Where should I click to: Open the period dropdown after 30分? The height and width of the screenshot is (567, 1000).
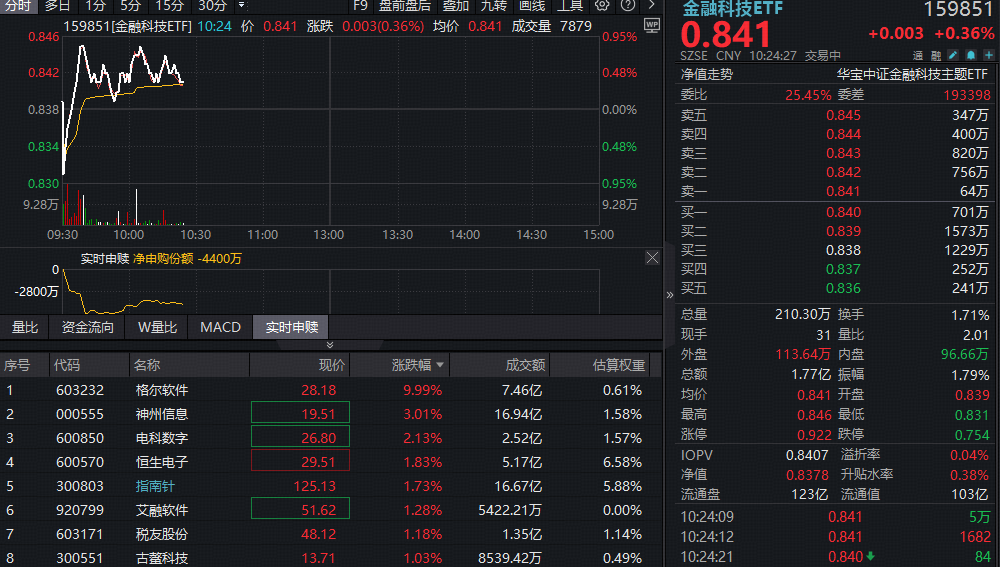tap(241, 5)
